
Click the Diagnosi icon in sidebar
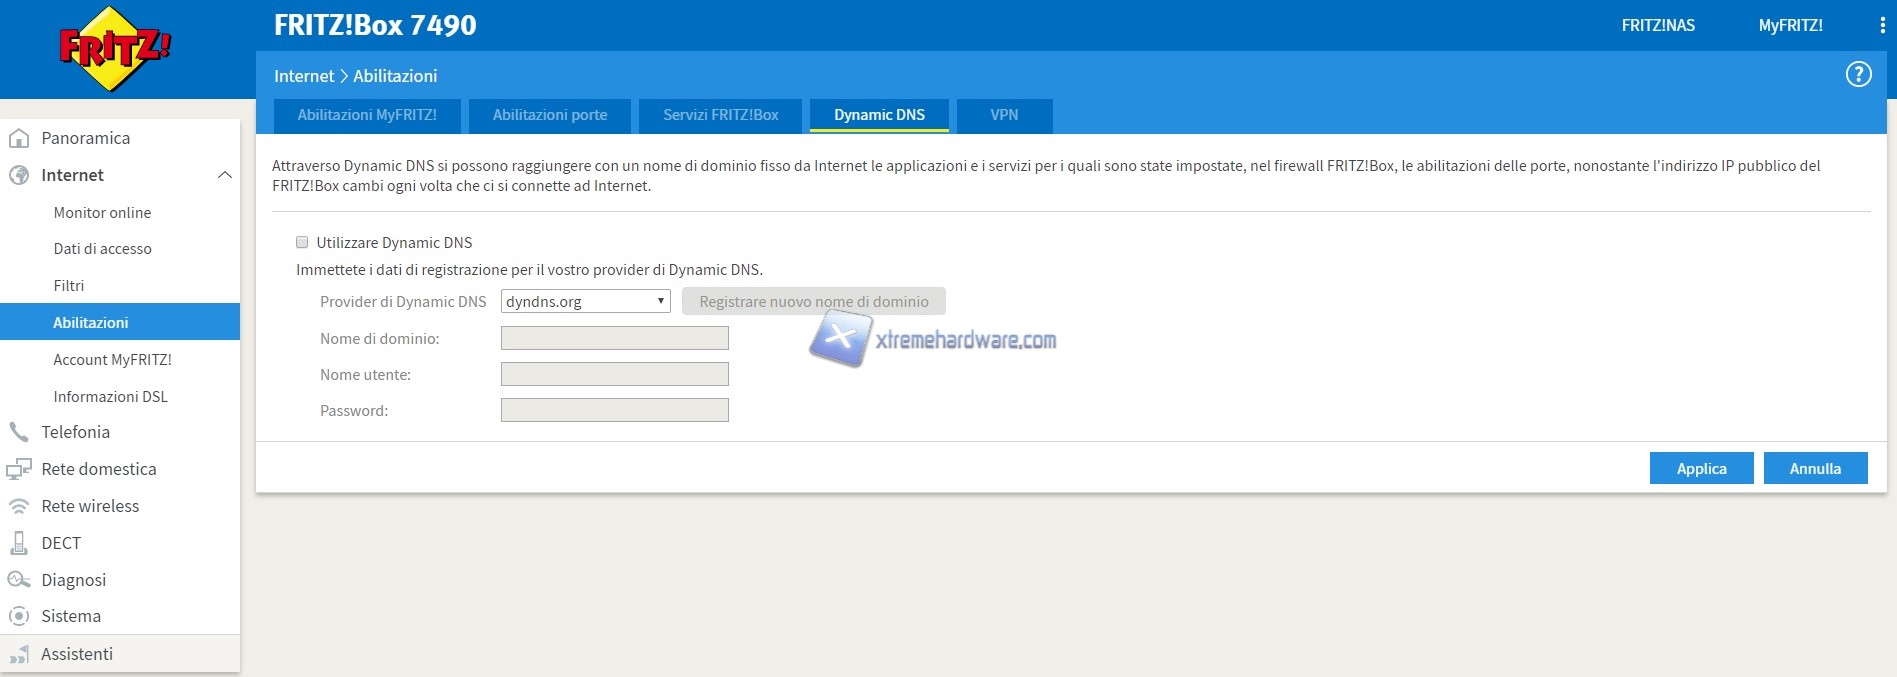(19, 580)
